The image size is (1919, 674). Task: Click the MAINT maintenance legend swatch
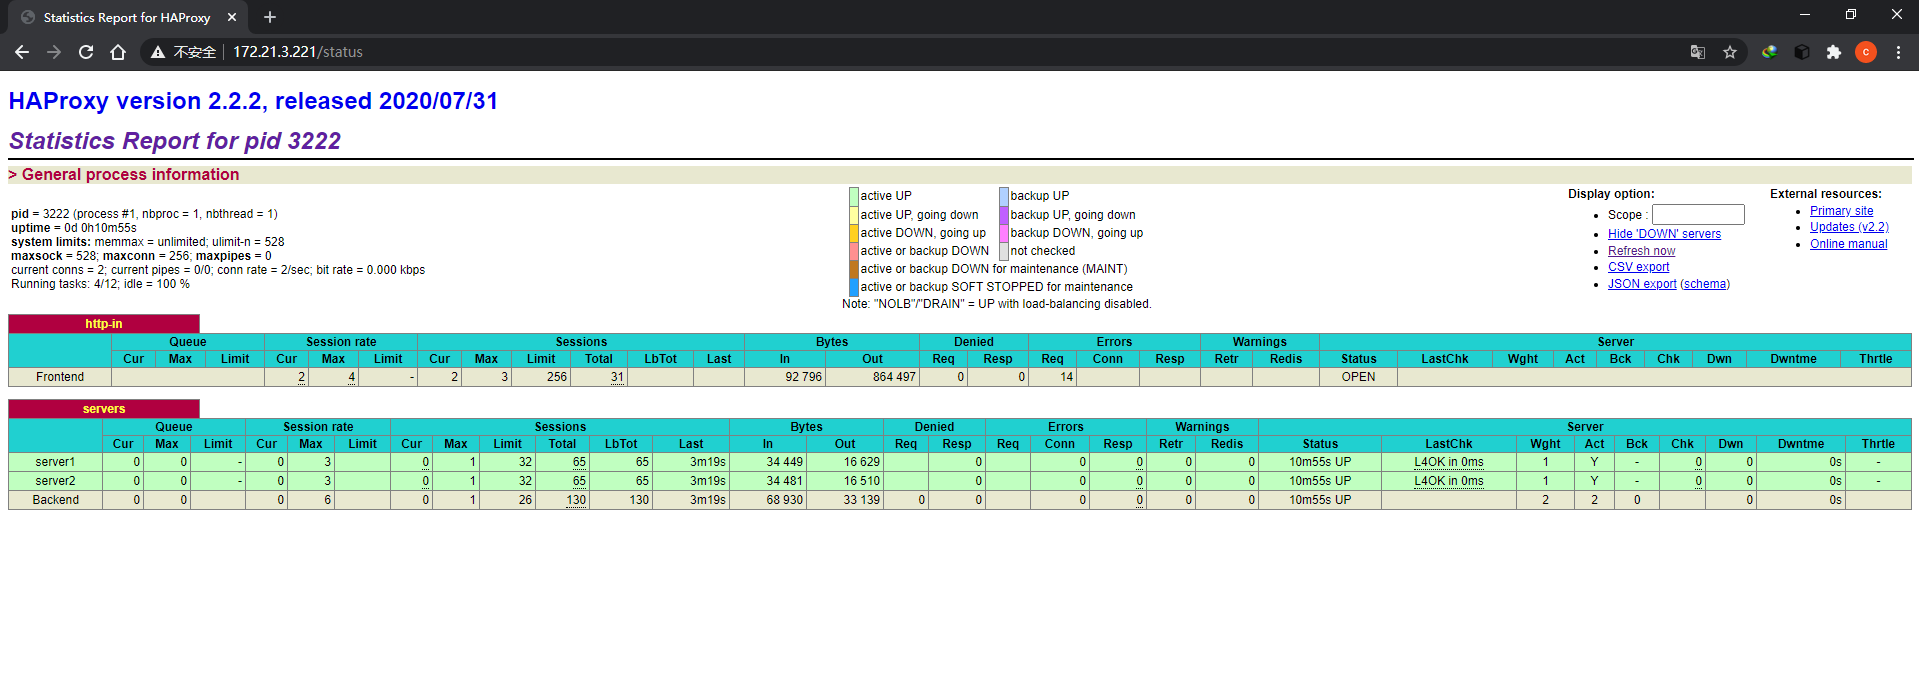click(x=854, y=269)
